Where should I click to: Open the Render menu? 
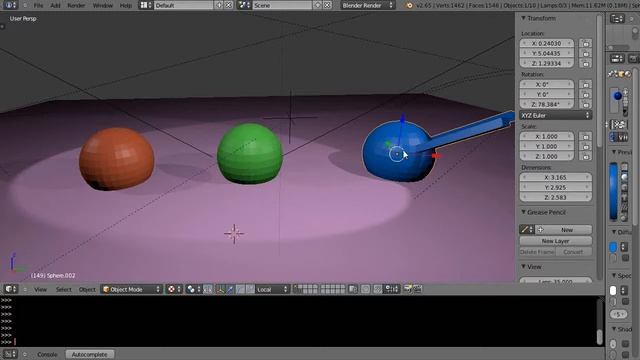pos(76,5)
